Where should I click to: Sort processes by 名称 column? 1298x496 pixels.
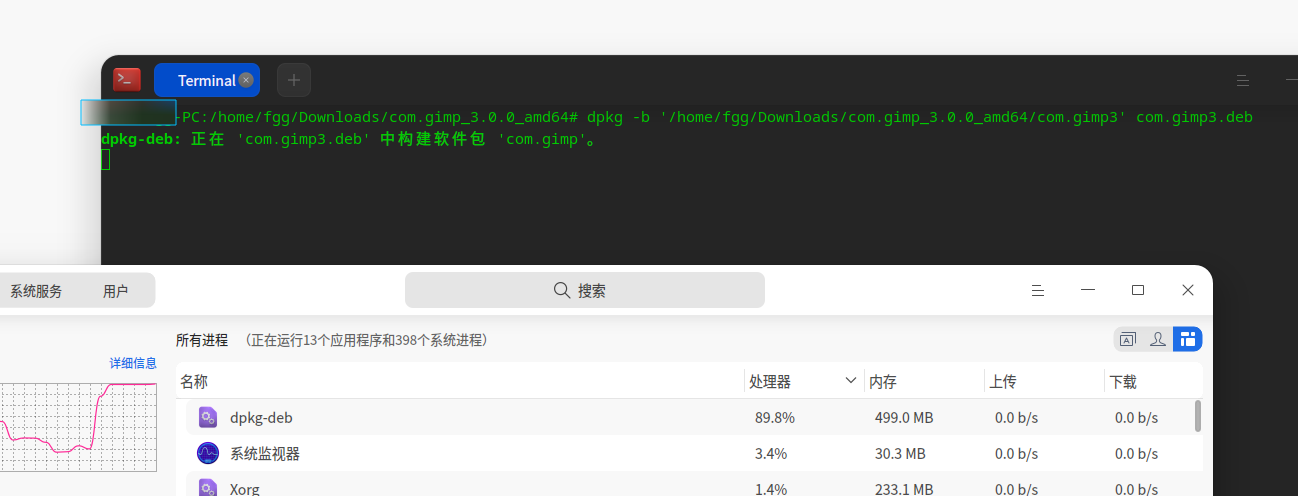pyautogui.click(x=194, y=381)
